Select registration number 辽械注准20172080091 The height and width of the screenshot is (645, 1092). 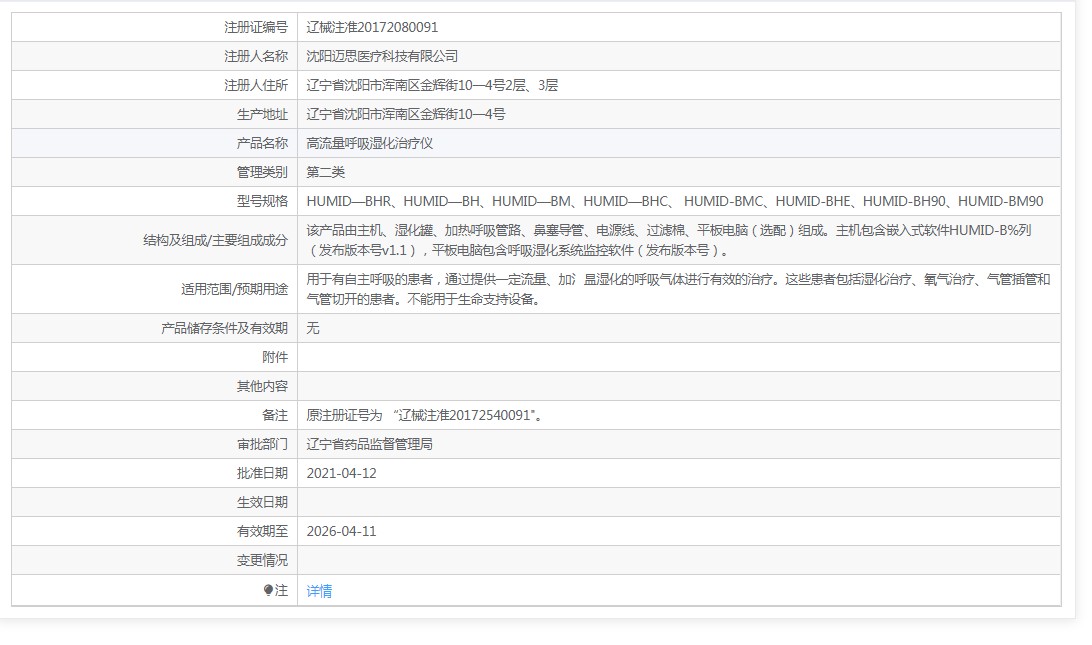click(372, 27)
